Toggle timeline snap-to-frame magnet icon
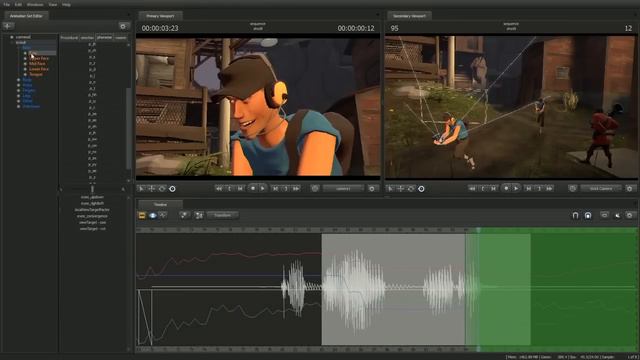The height and width of the screenshot is (360, 640). click(588, 215)
